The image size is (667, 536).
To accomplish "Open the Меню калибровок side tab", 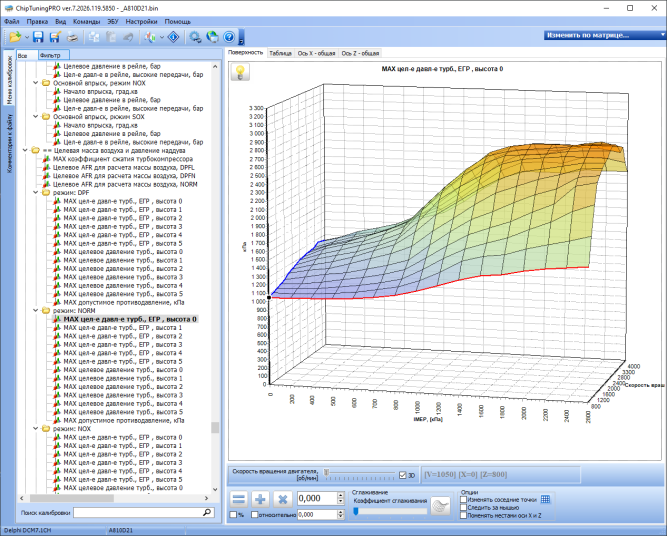I will [9, 80].
